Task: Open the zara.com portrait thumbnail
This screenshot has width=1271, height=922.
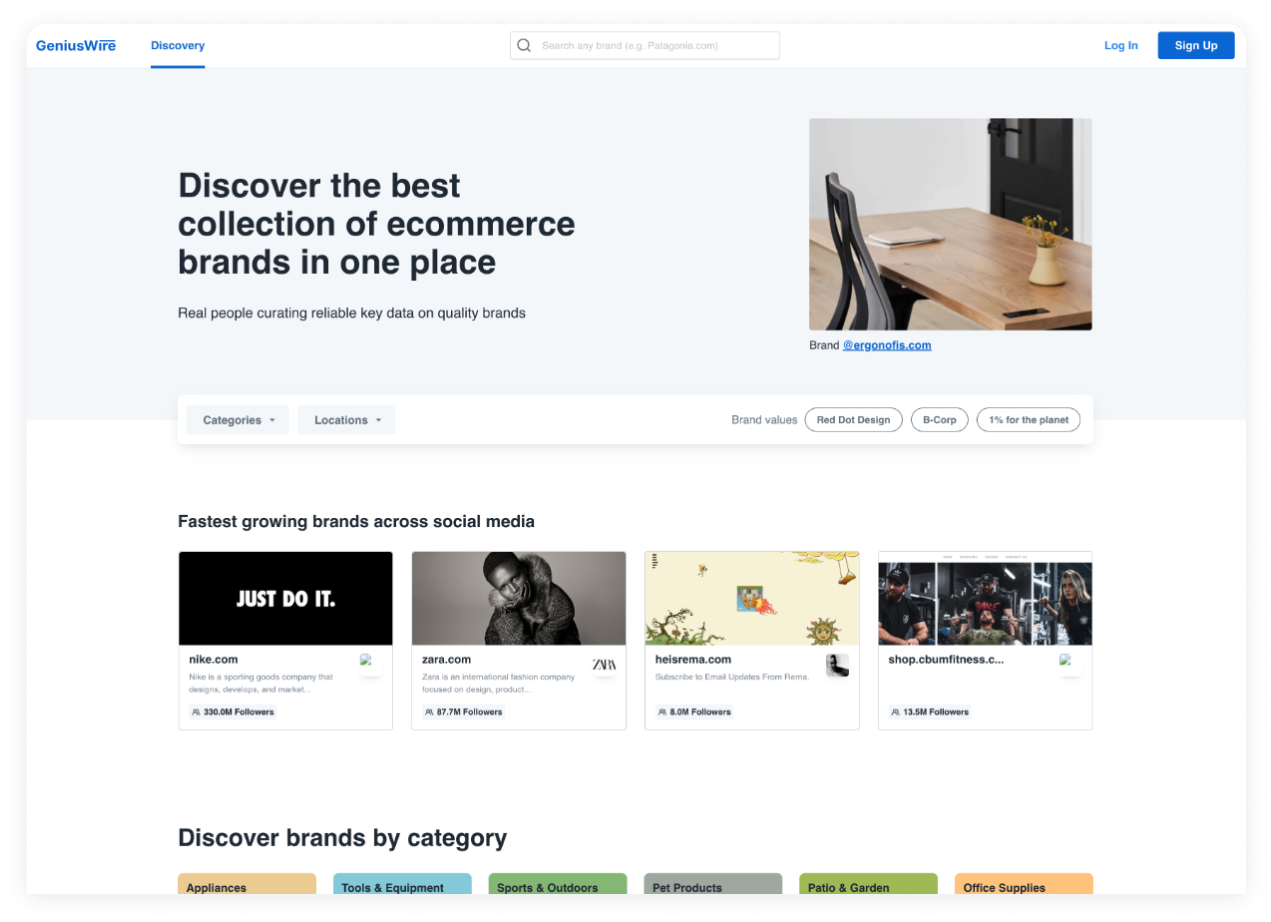Action: pos(519,598)
